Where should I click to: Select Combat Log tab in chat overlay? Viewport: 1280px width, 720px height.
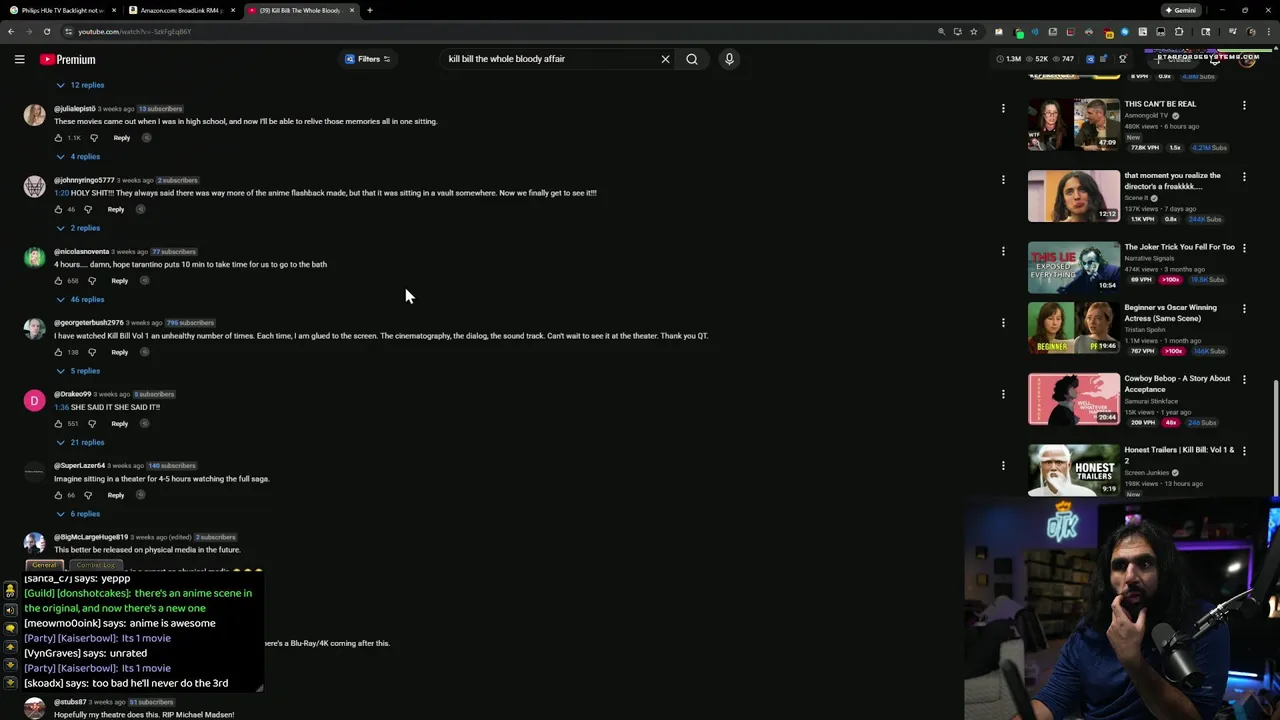tap(96, 565)
